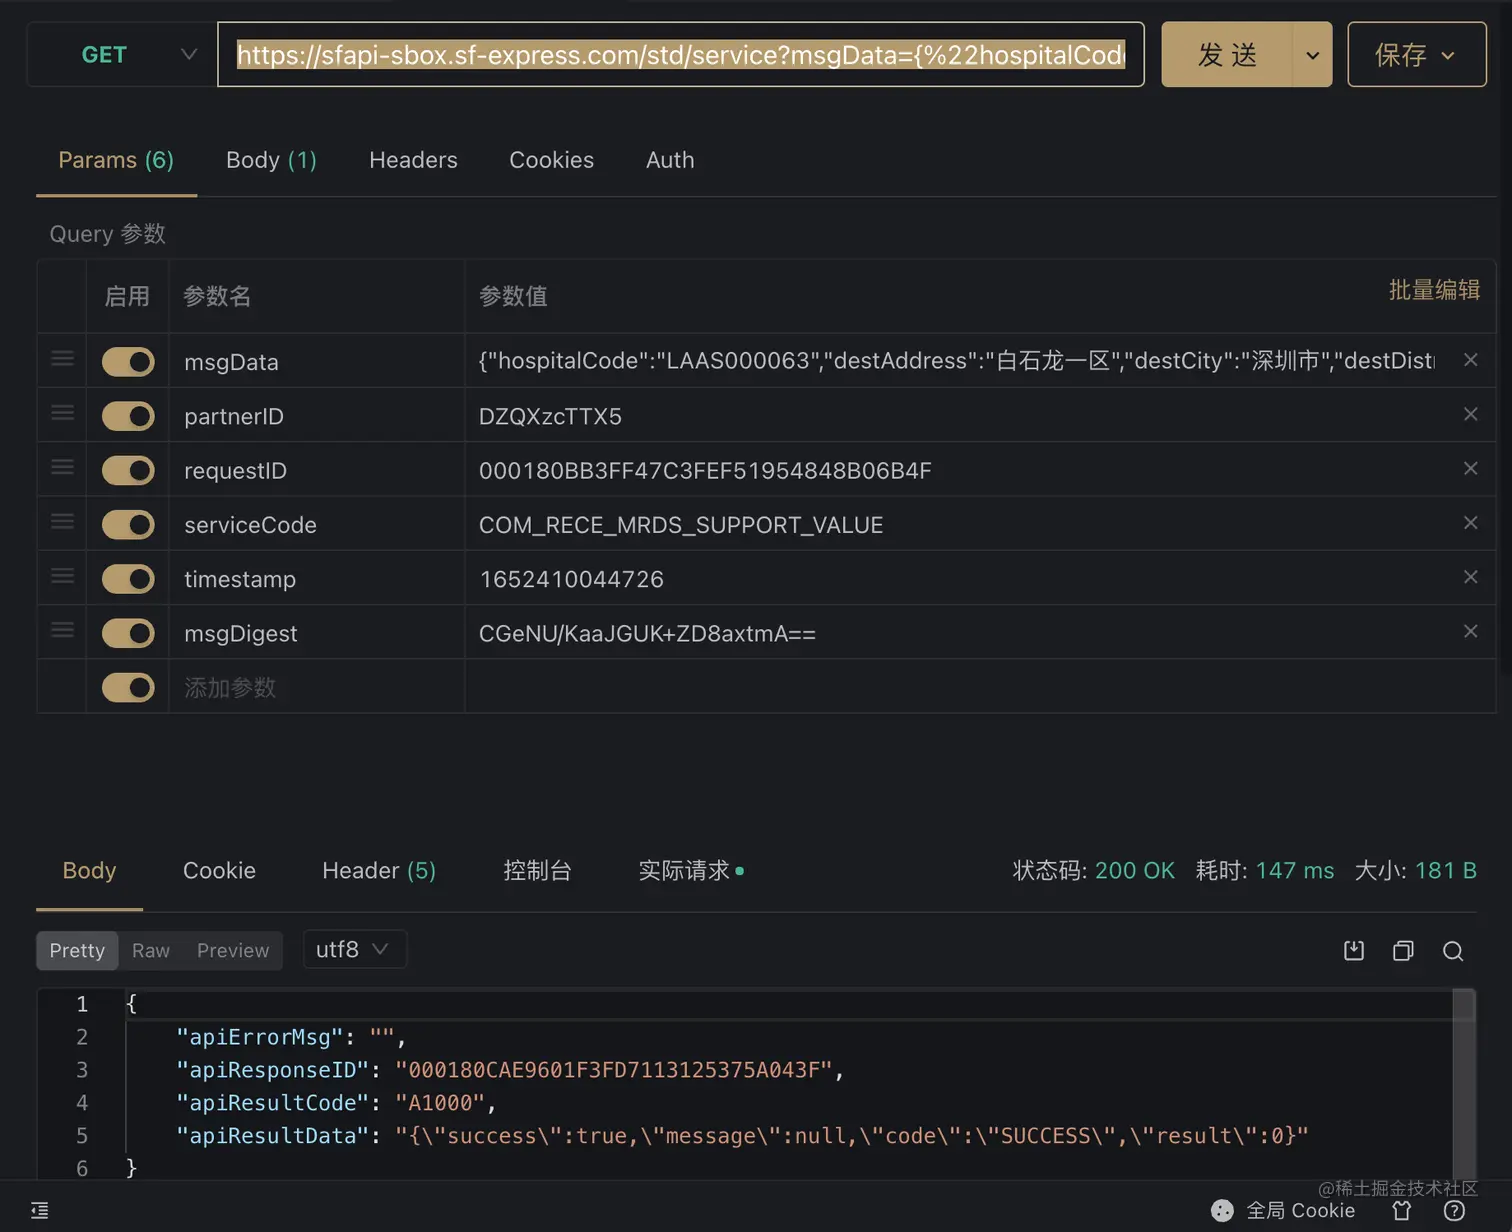
Task: Open the GET method dropdown
Action: point(120,54)
